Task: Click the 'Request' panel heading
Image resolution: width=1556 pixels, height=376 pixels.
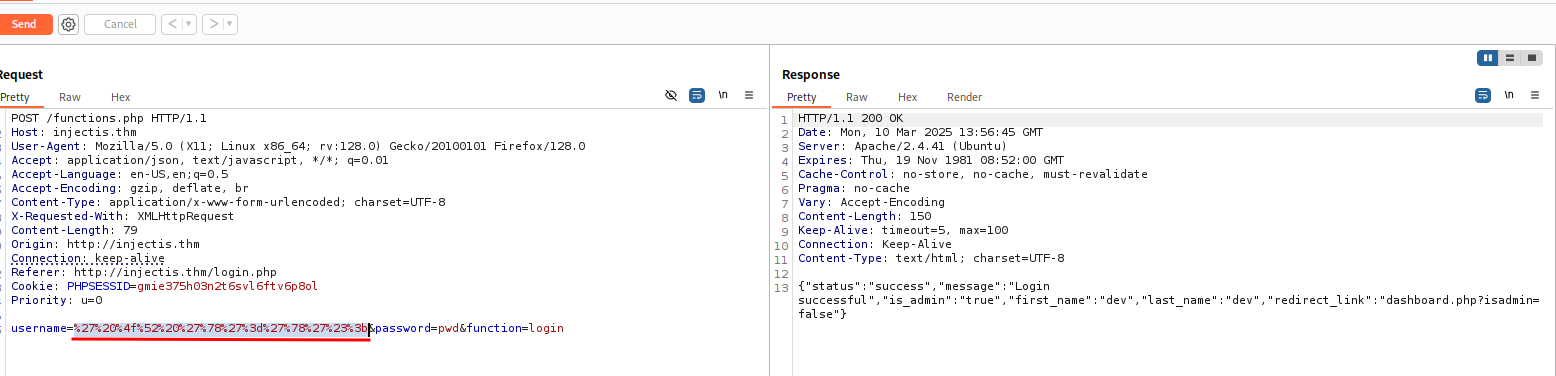Action: [x=20, y=75]
